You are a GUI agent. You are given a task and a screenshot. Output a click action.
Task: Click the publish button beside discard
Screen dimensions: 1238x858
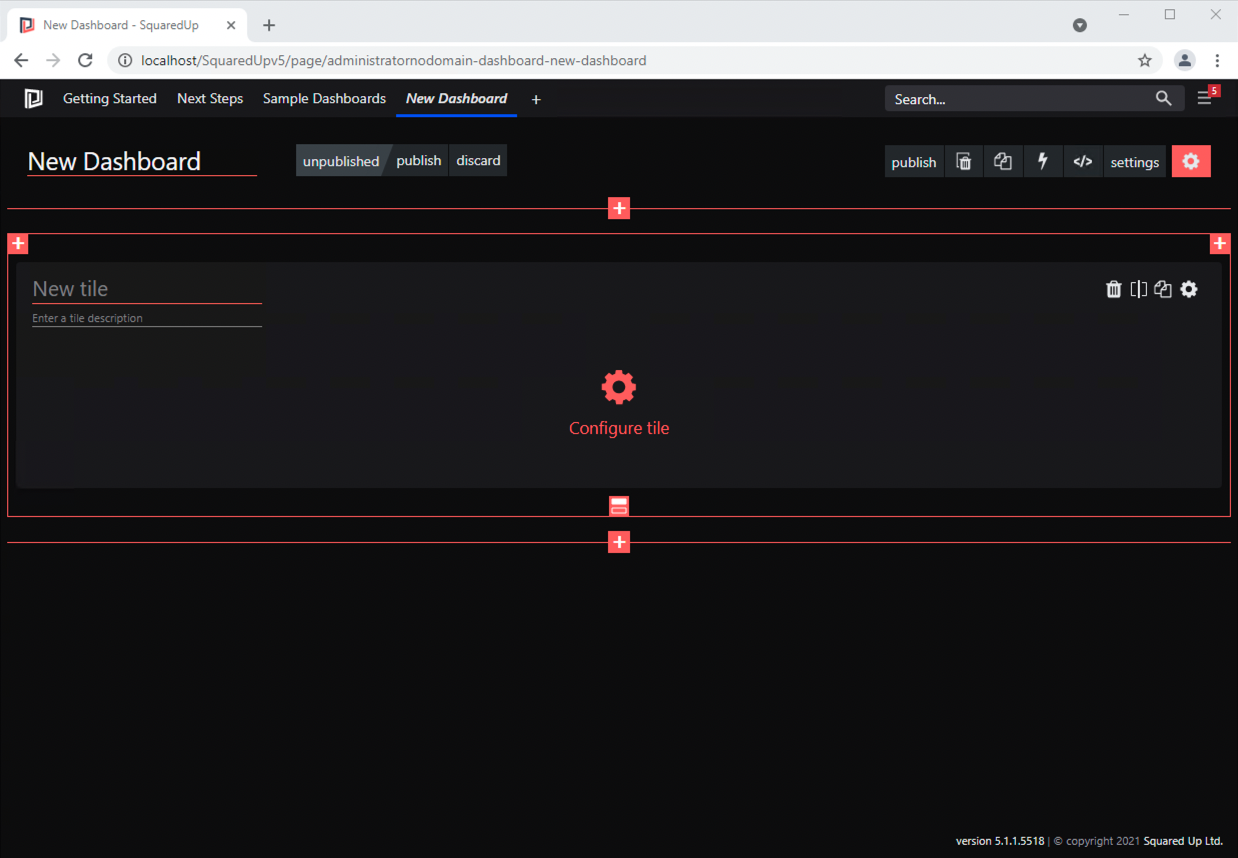[419, 161]
